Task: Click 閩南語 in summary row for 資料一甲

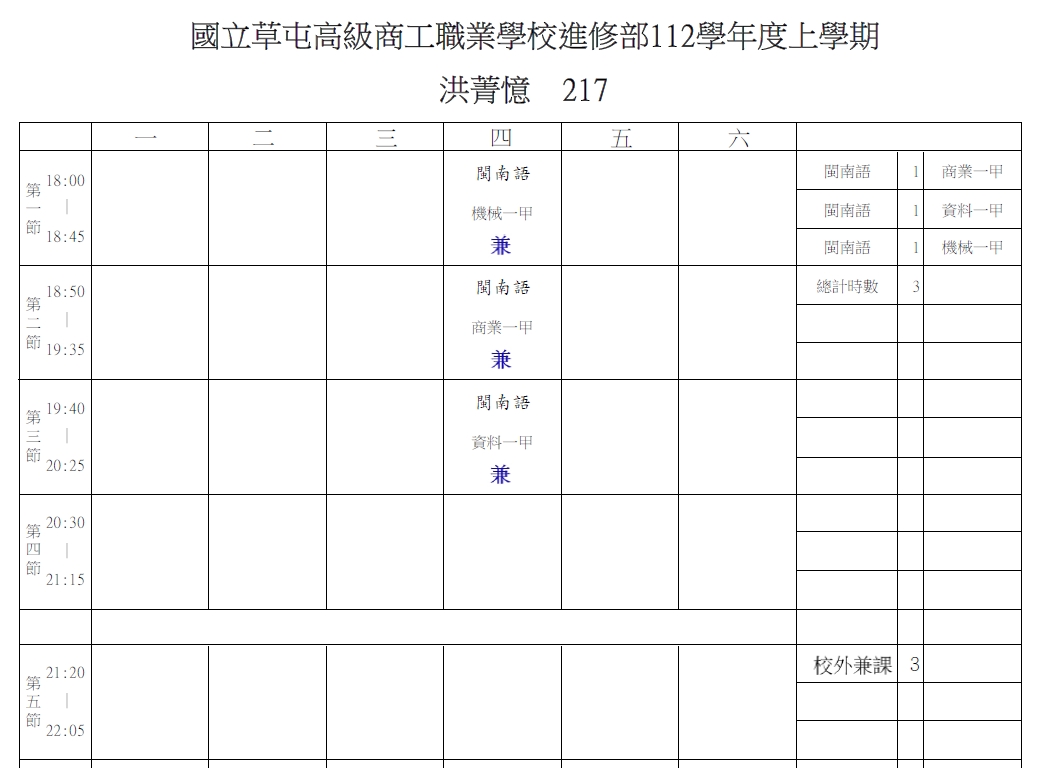Action: pyautogui.click(x=847, y=211)
